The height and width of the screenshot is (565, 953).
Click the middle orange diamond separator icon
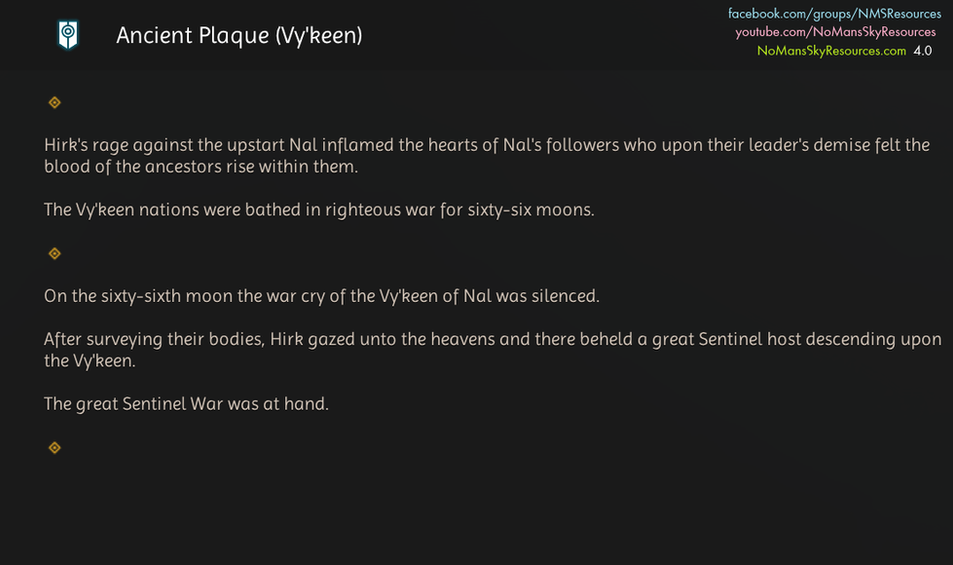point(55,254)
